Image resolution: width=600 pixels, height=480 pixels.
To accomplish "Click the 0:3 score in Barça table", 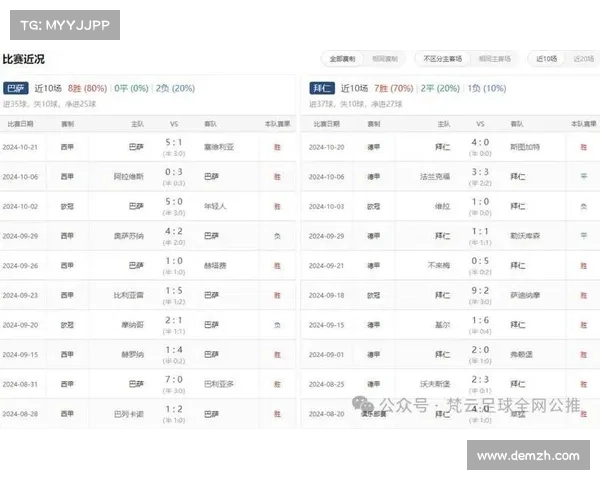I will pyautogui.click(x=174, y=172).
